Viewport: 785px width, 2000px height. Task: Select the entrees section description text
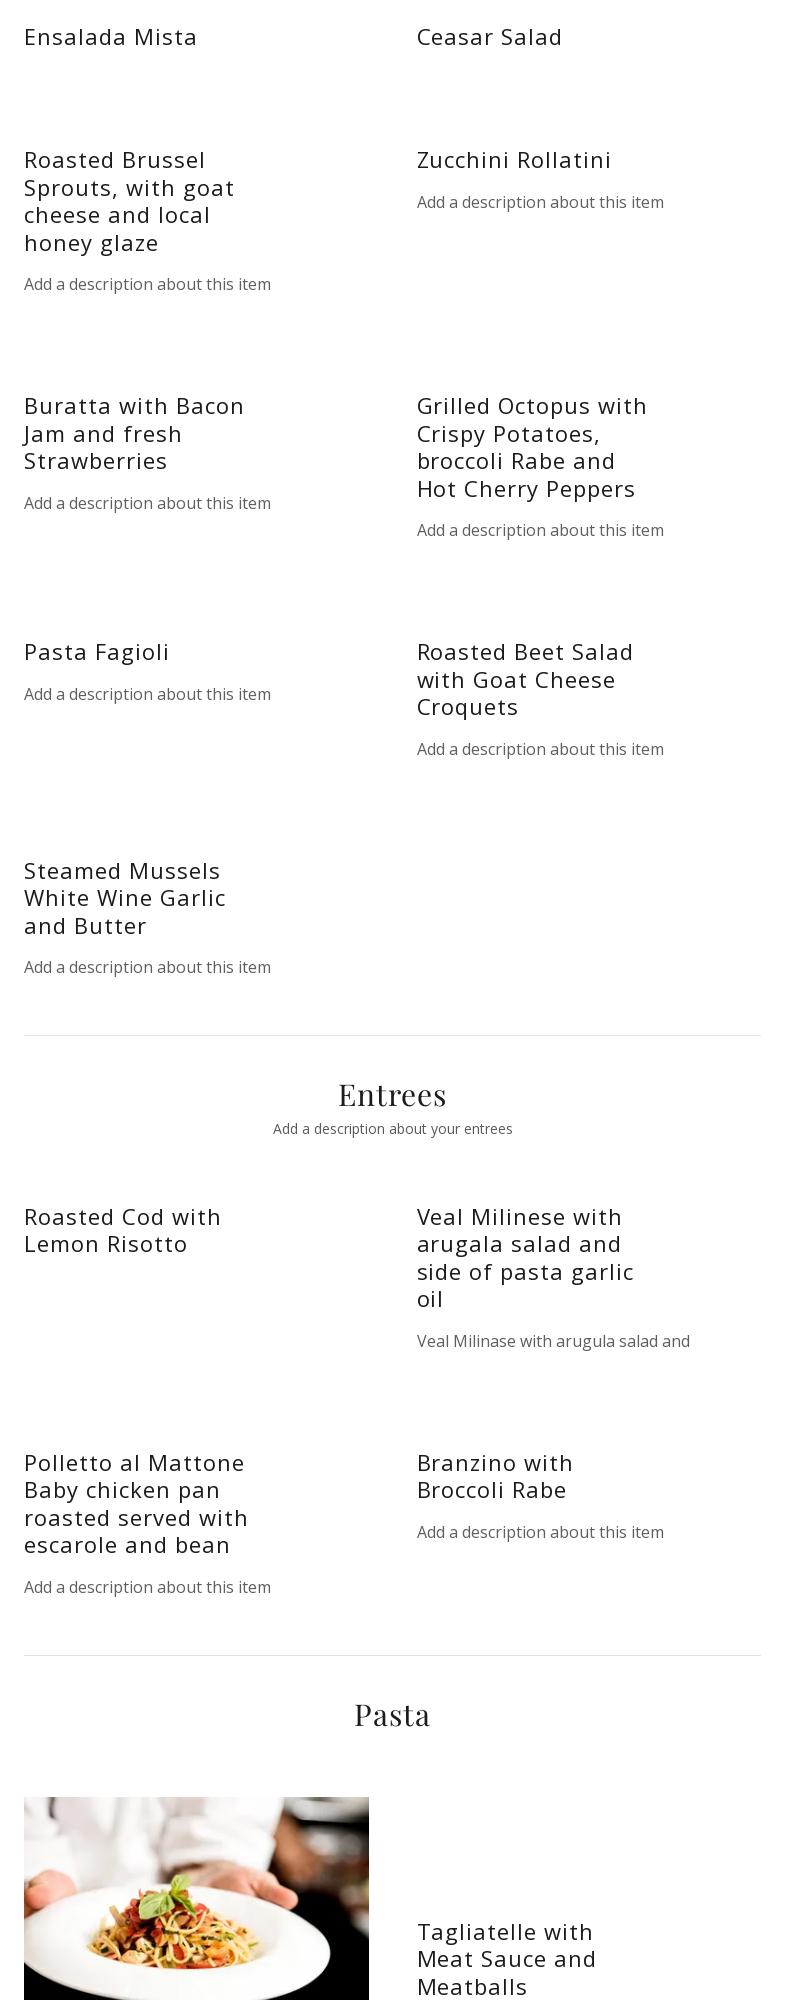(x=392, y=1129)
